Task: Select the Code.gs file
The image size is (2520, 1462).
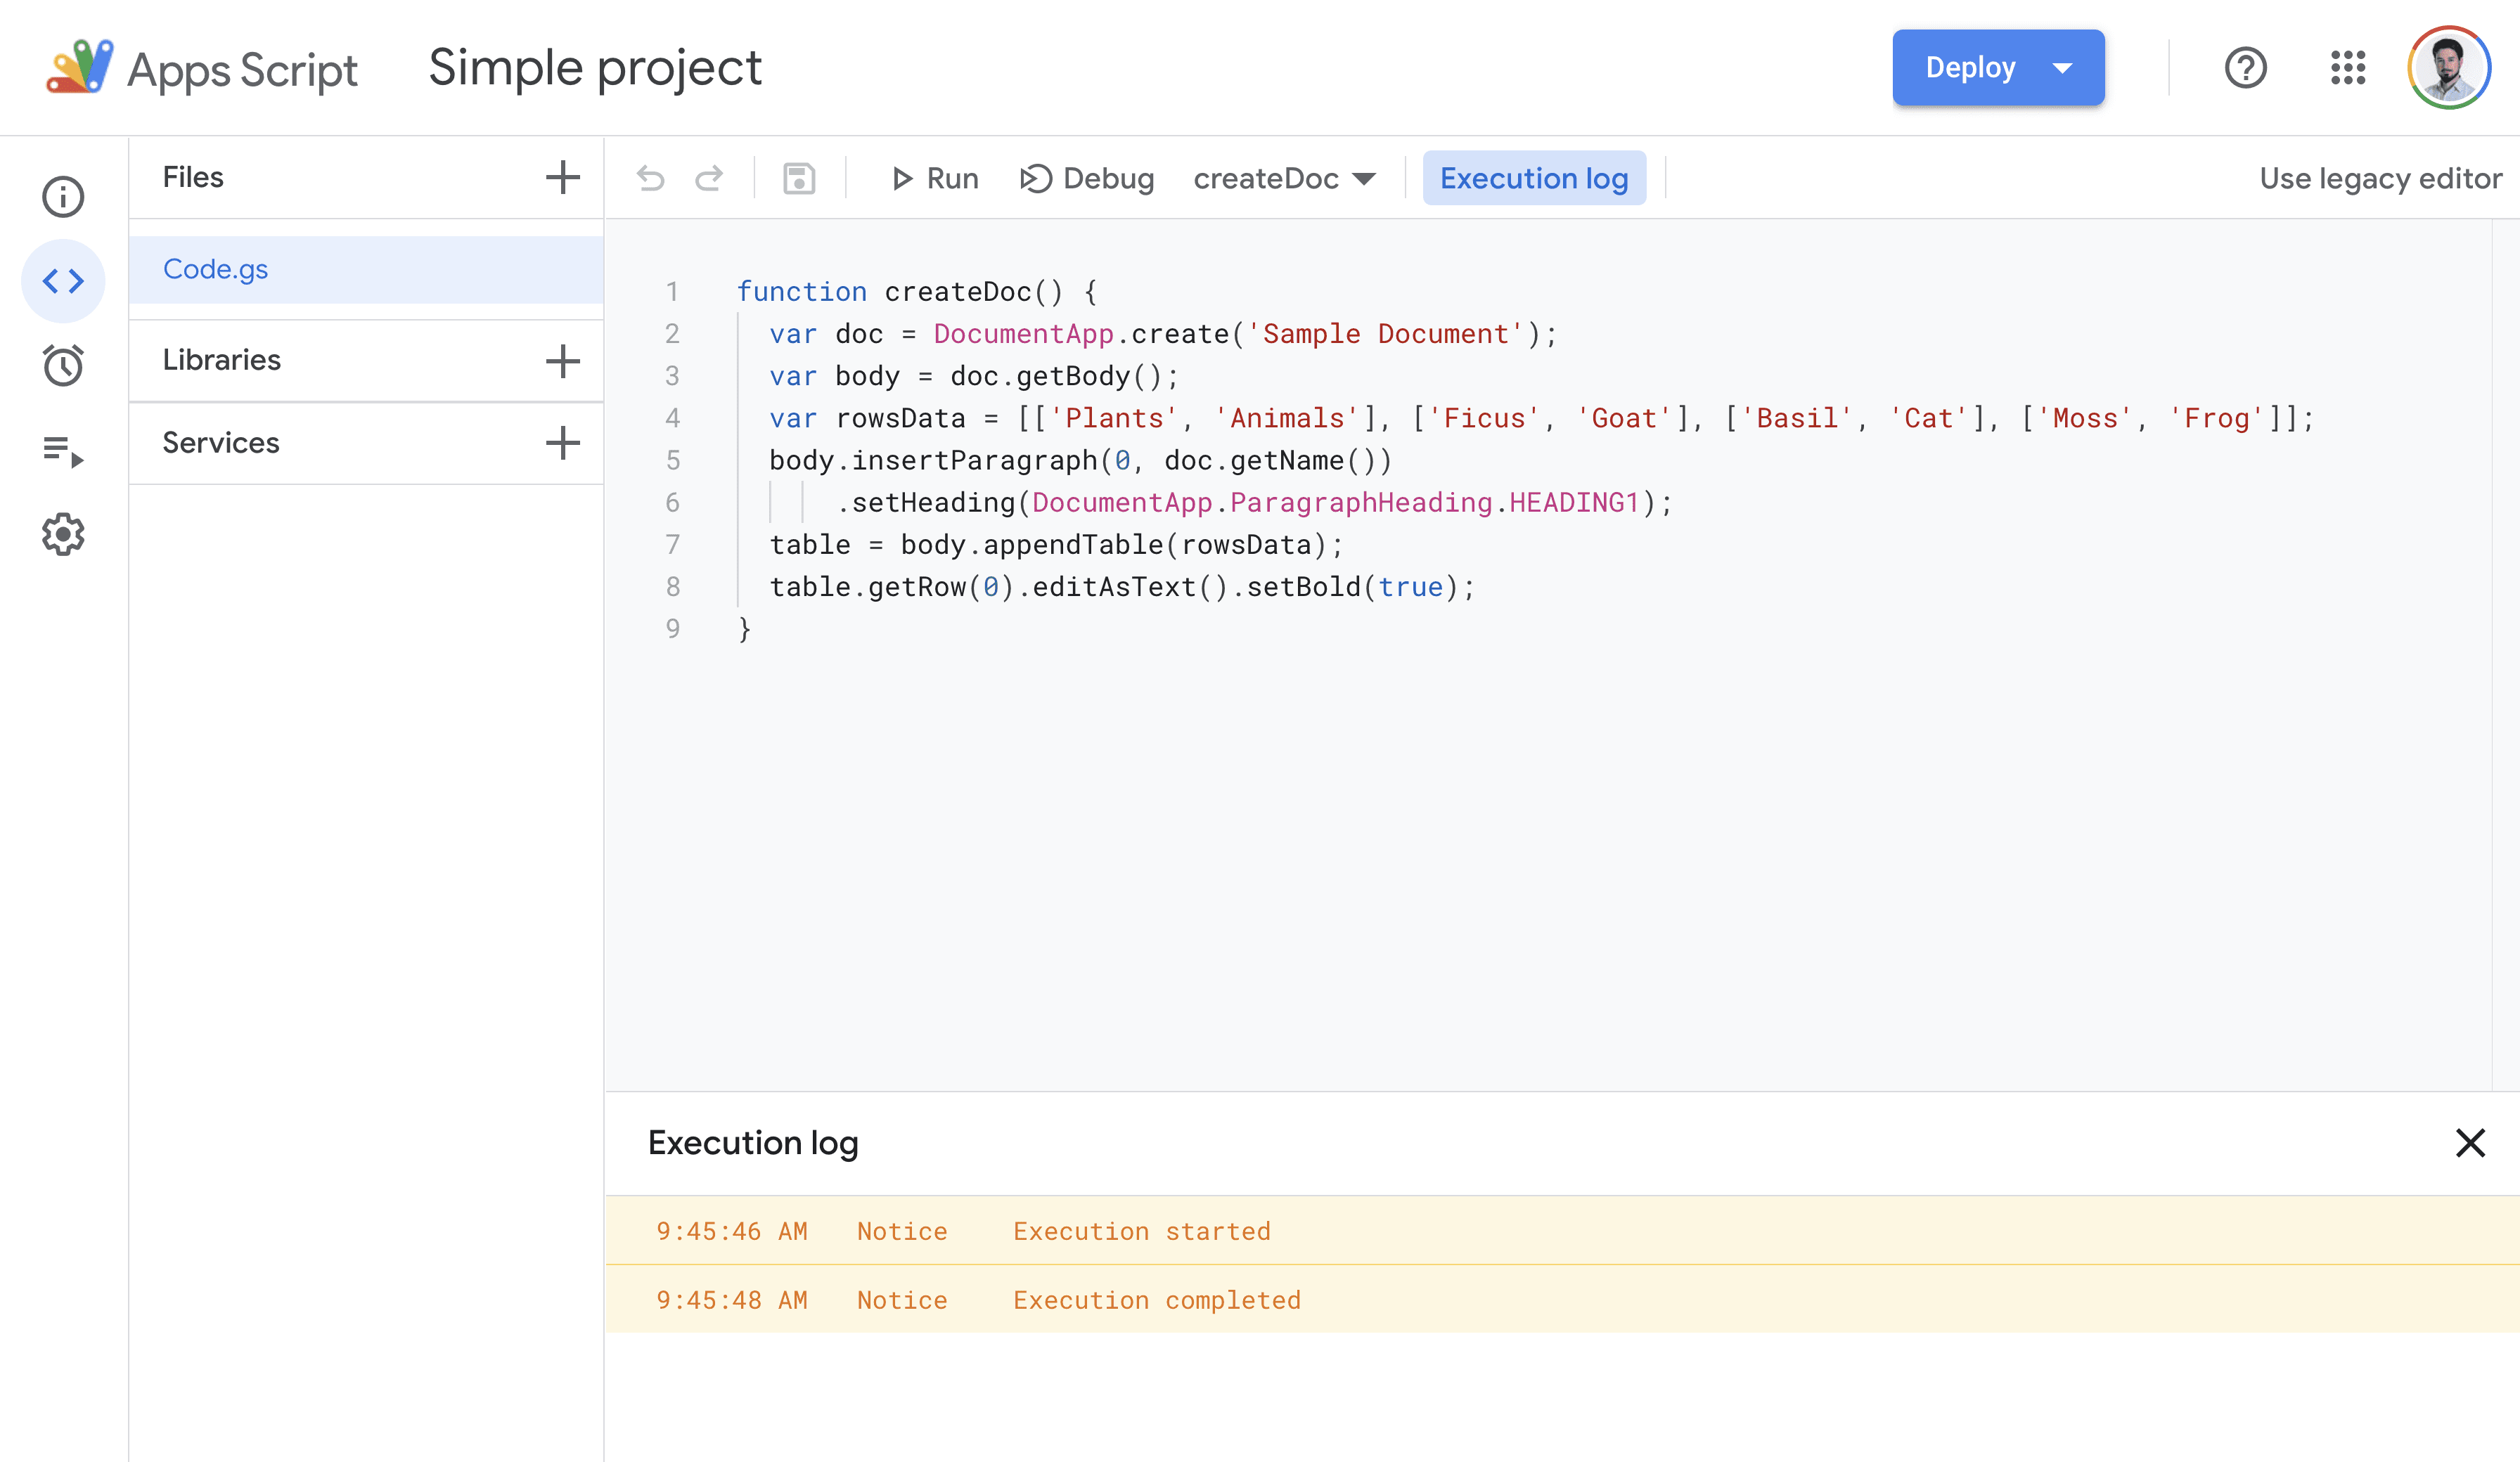Action: point(216,269)
